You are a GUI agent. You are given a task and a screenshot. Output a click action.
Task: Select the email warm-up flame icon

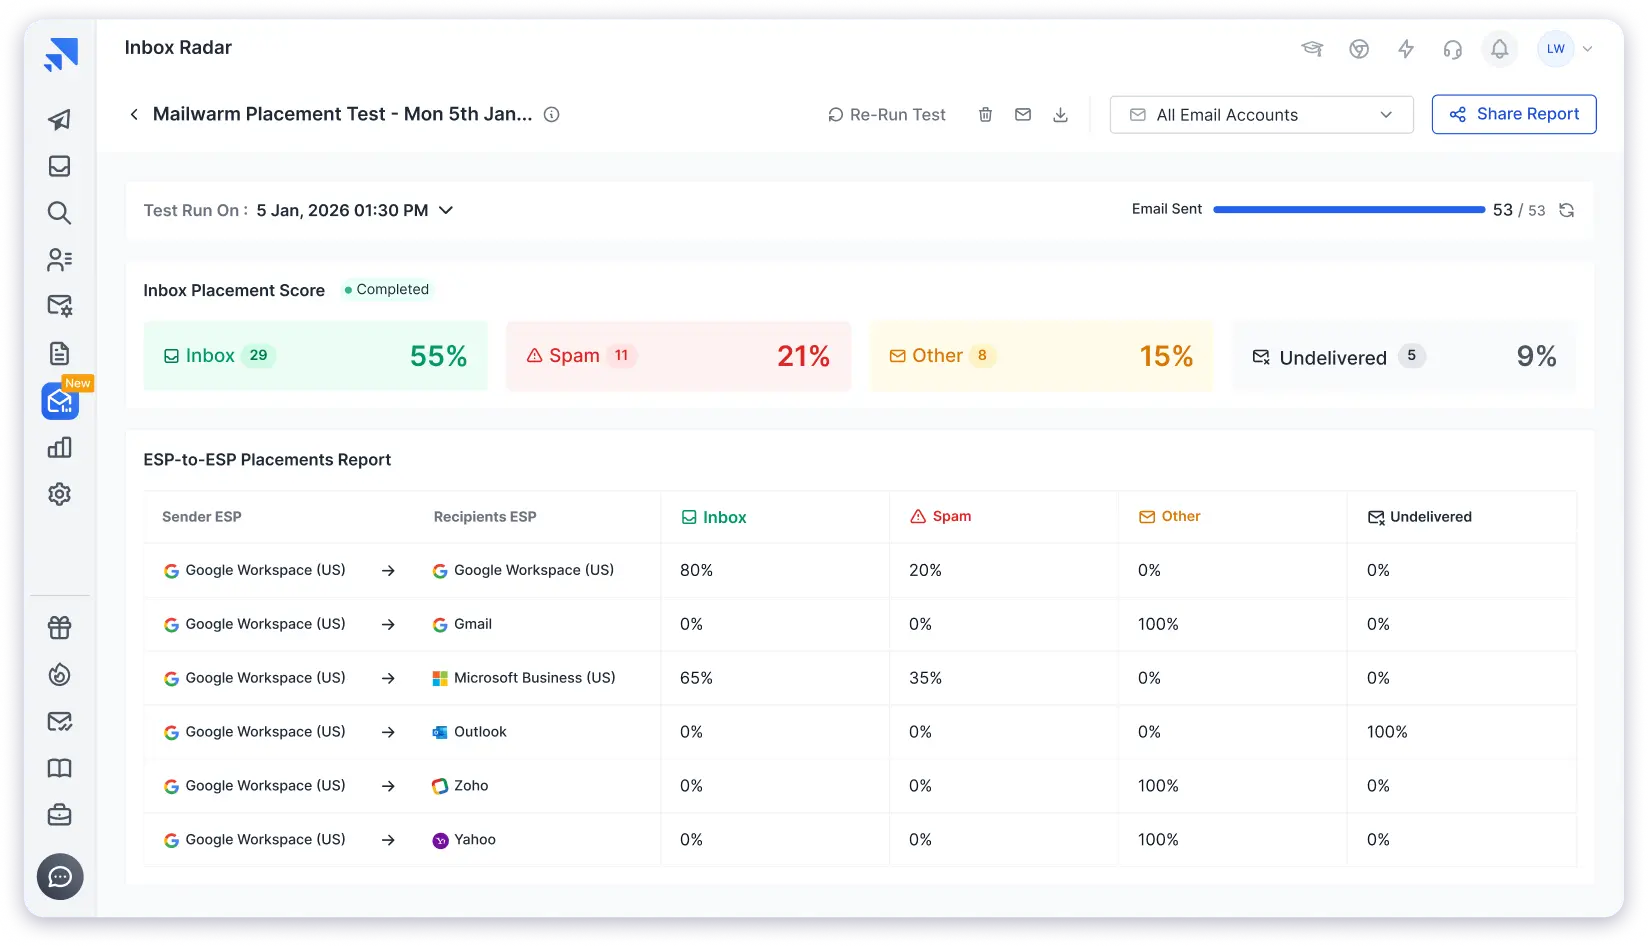59,674
